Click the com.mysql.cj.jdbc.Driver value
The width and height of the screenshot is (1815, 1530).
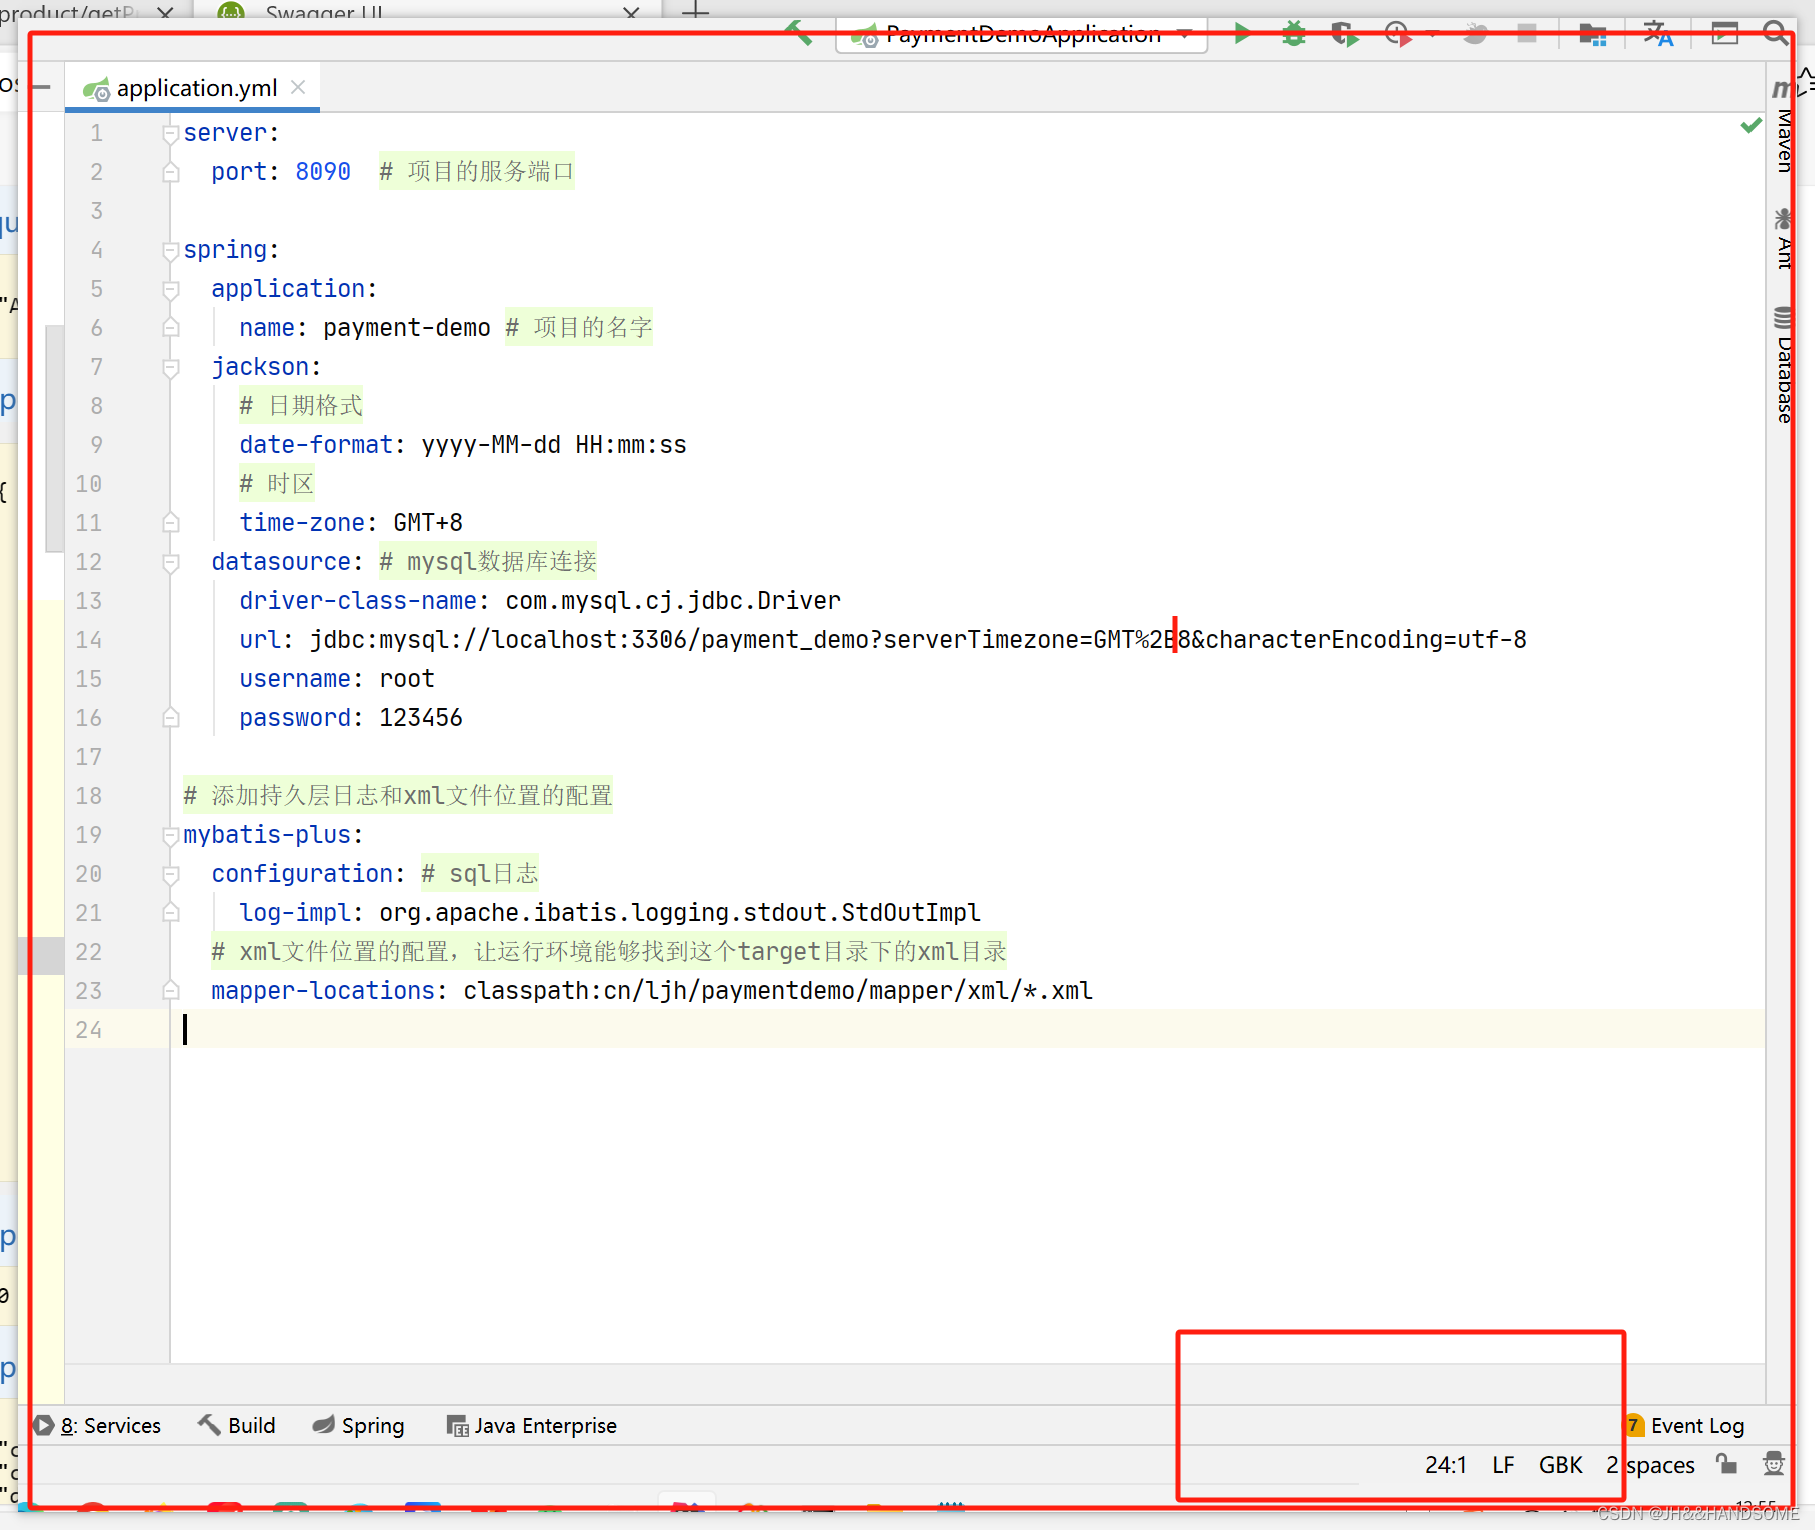(x=673, y=601)
